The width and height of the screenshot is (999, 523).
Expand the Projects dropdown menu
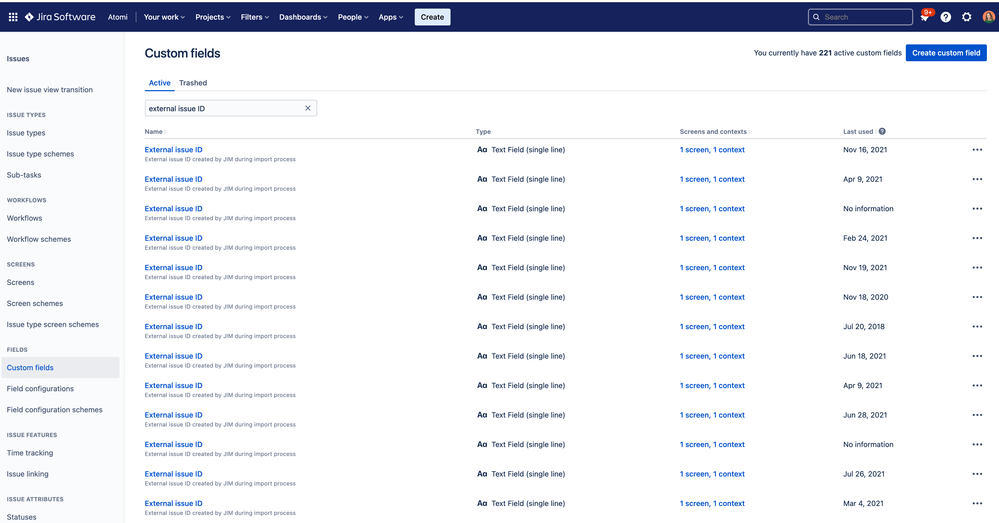pos(213,17)
